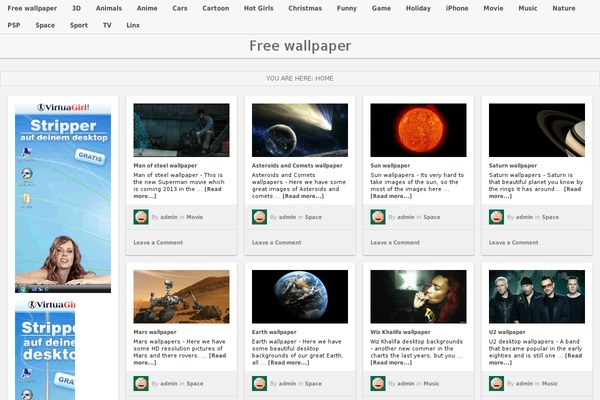The width and height of the screenshot is (600, 400).
Task: Click Read more on Sun wallpaper excerpt
Action: coord(391,196)
